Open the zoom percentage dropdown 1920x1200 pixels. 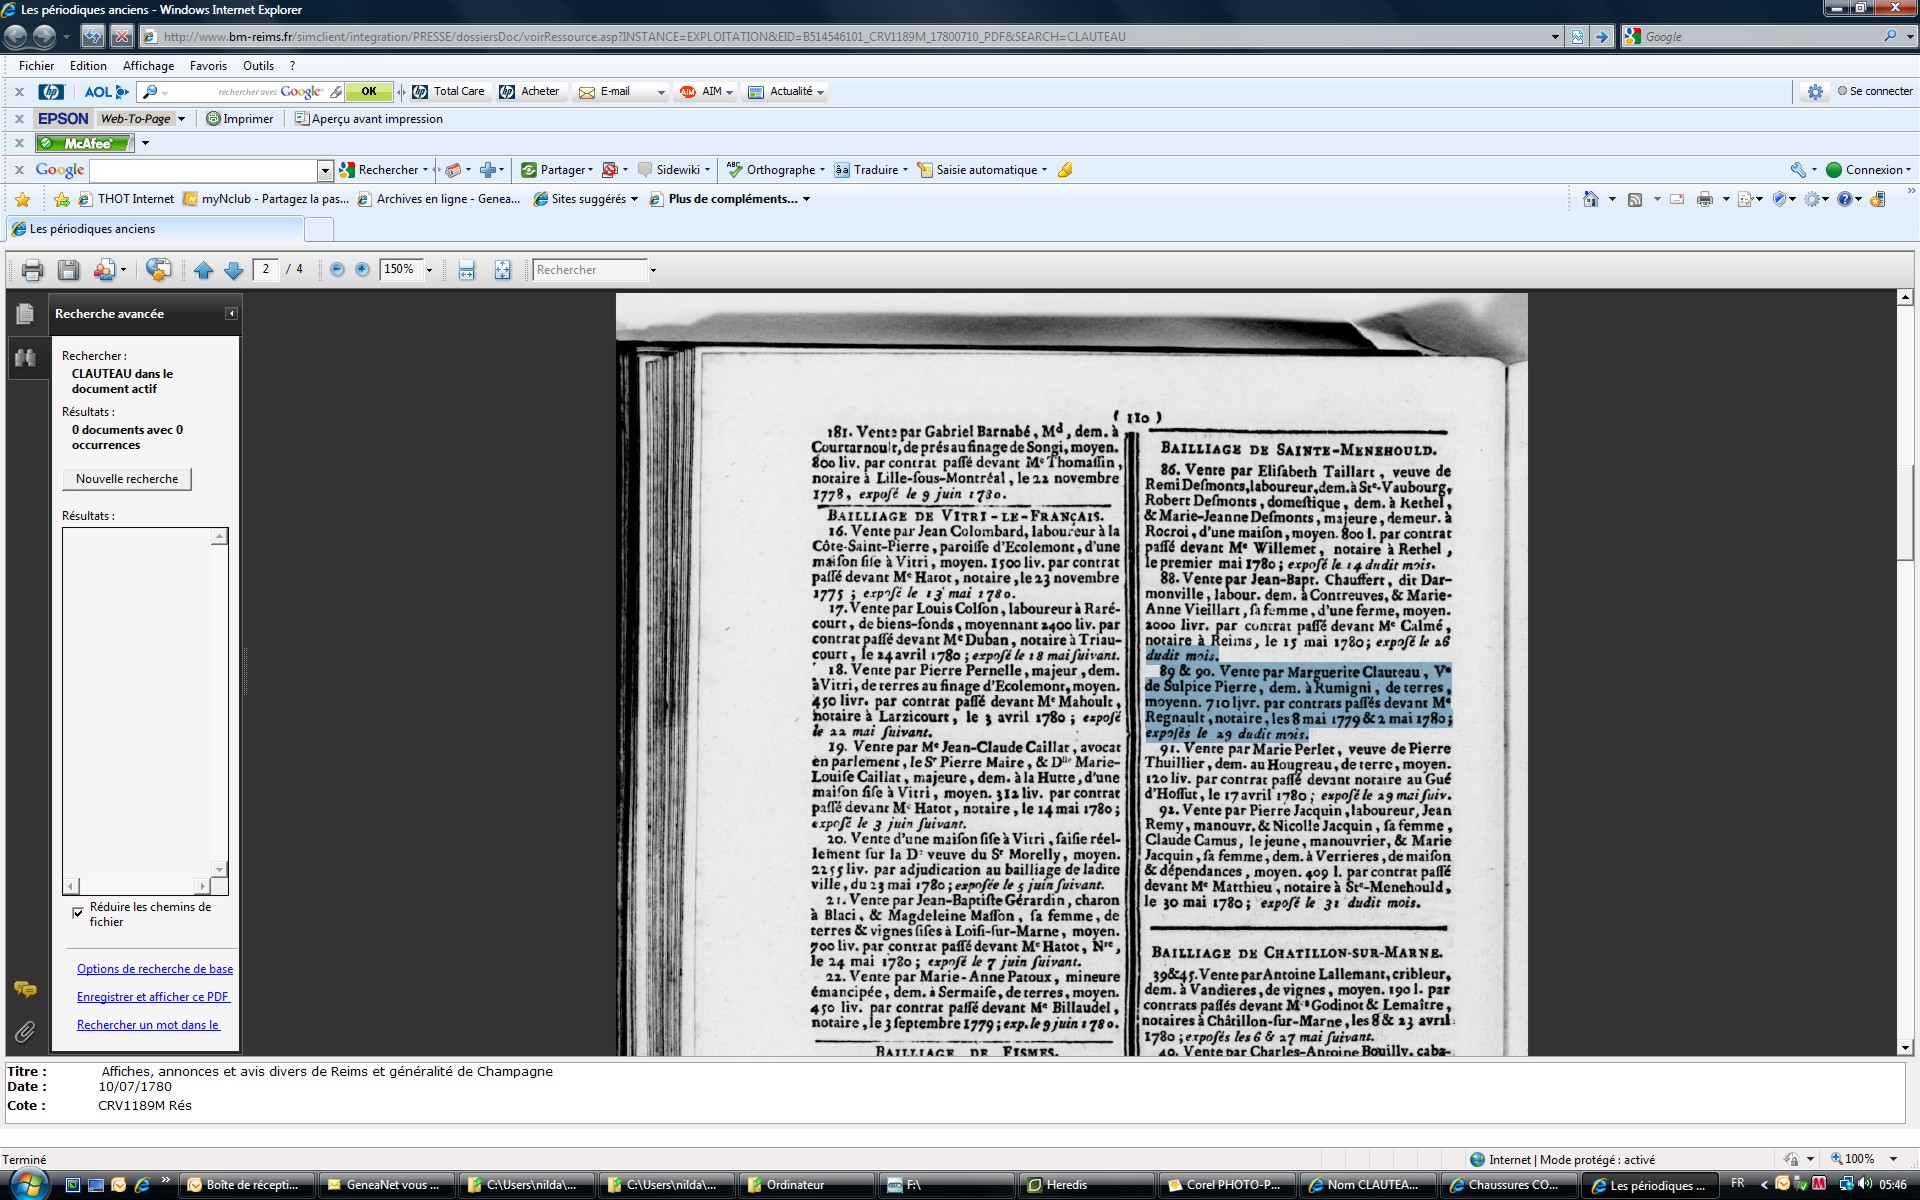(x=430, y=270)
